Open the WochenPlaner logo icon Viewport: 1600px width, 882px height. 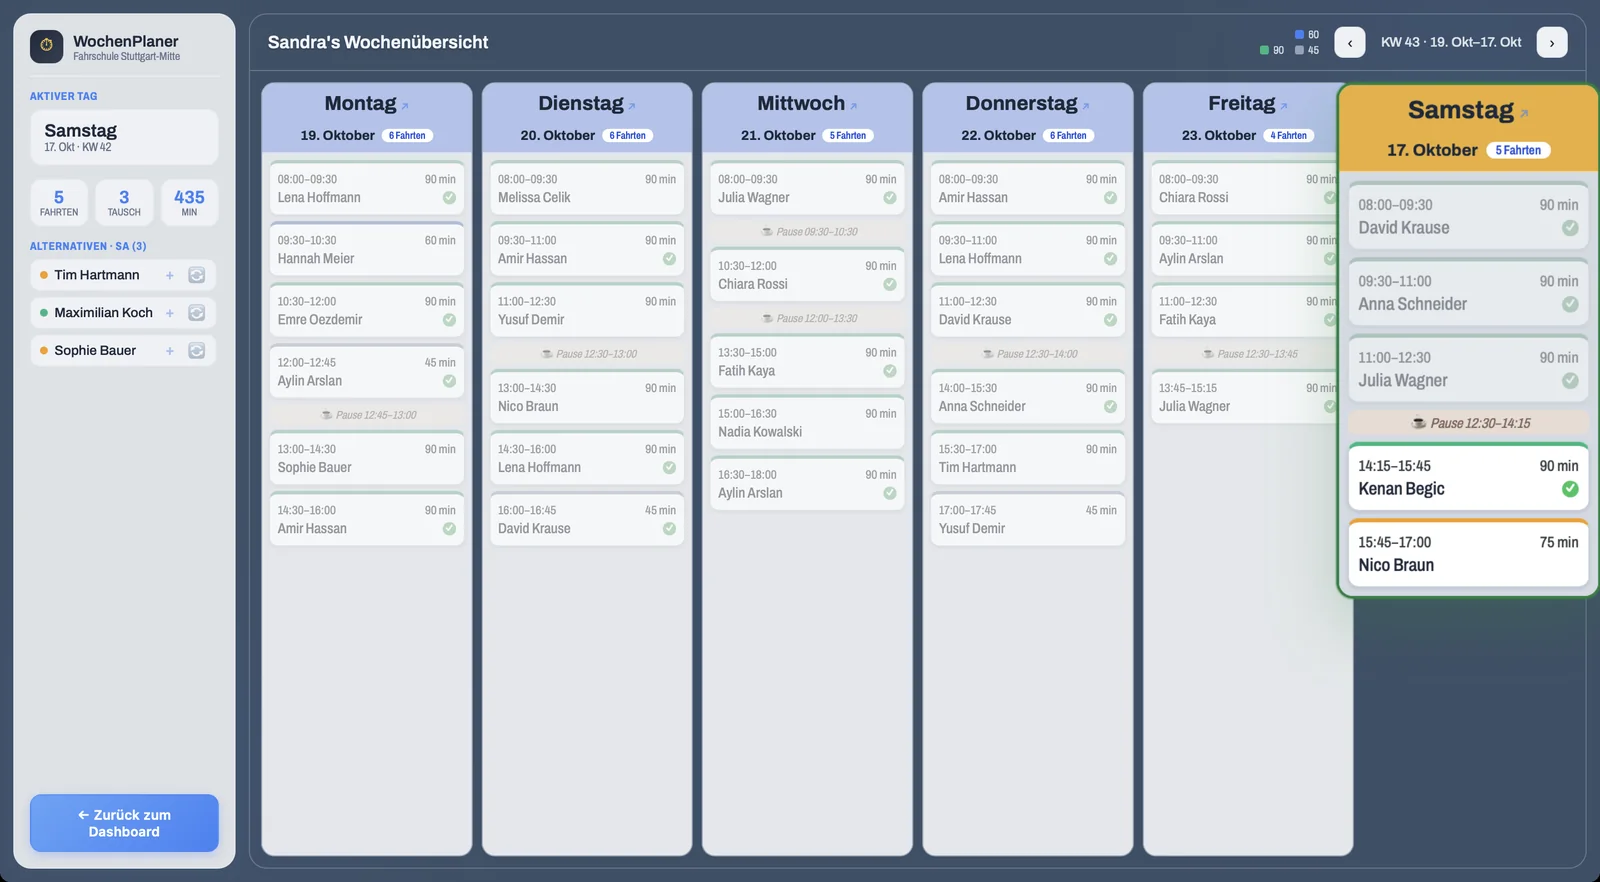pos(46,46)
